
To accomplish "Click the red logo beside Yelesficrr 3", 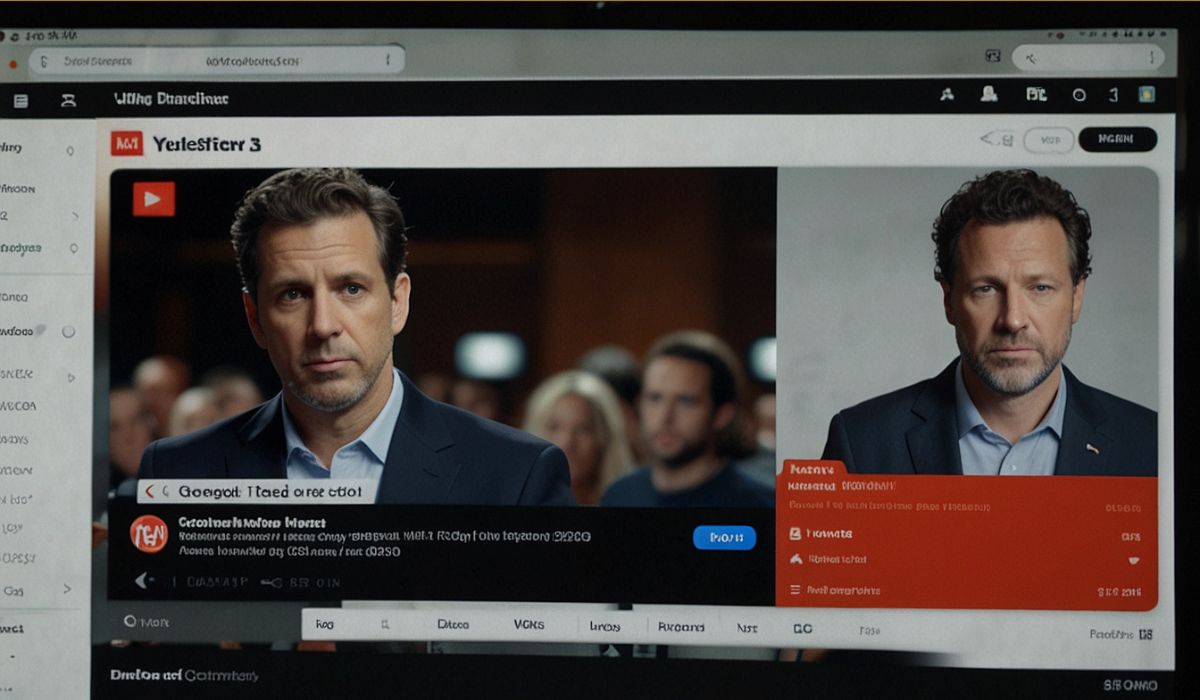I will (x=127, y=144).
